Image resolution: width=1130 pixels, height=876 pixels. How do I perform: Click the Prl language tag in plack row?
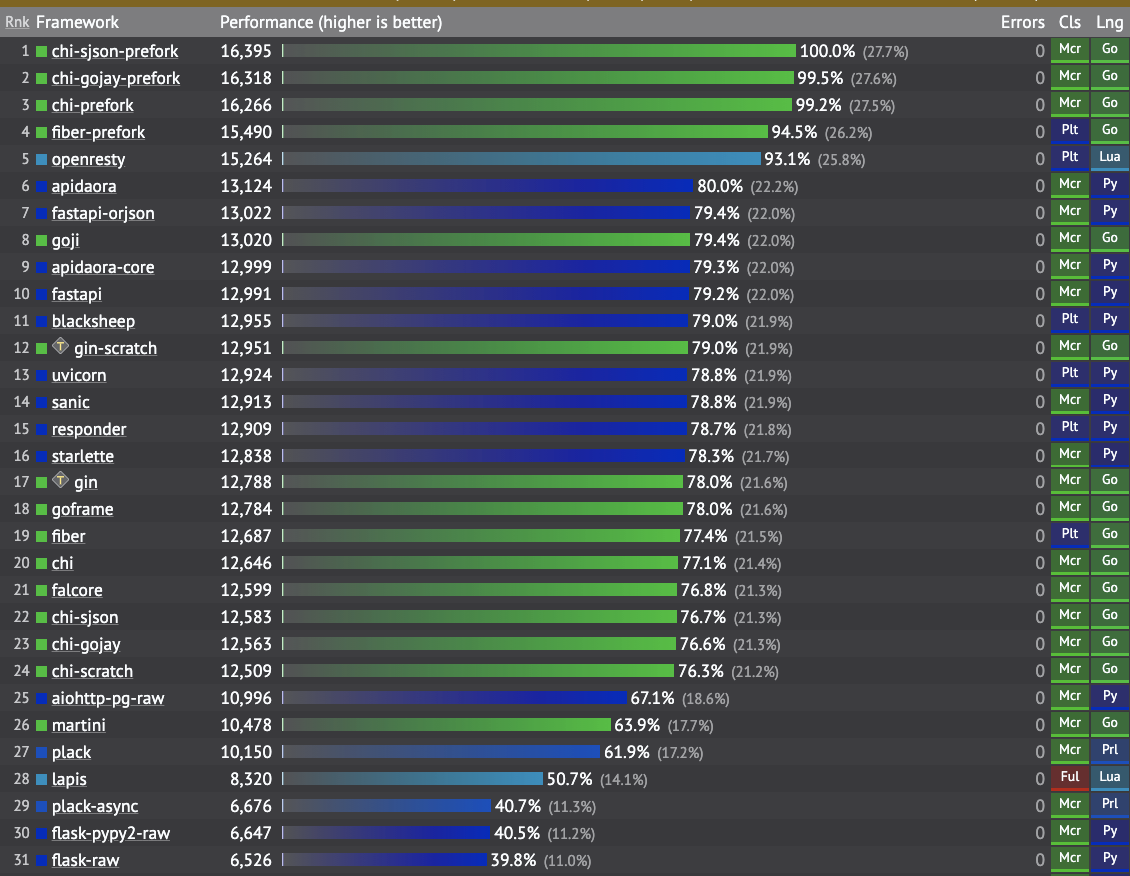point(1109,751)
